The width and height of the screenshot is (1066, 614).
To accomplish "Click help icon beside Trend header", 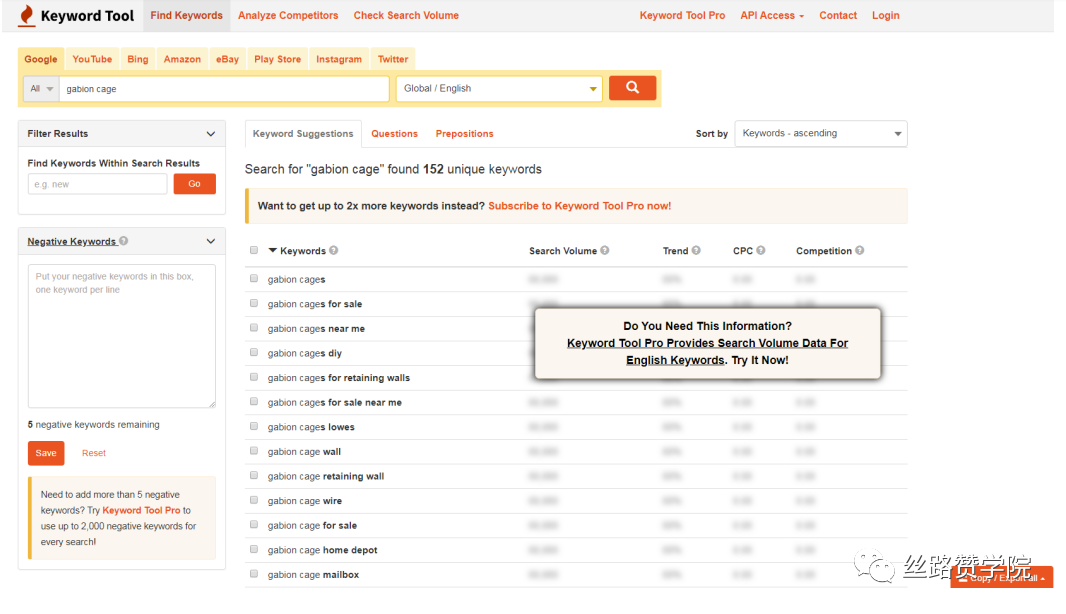I will 696,250.
